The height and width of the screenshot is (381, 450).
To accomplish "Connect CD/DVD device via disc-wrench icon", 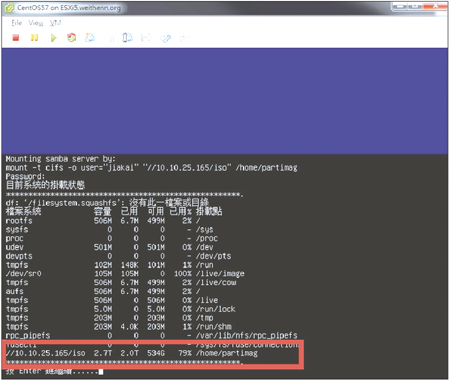I will click(x=165, y=38).
